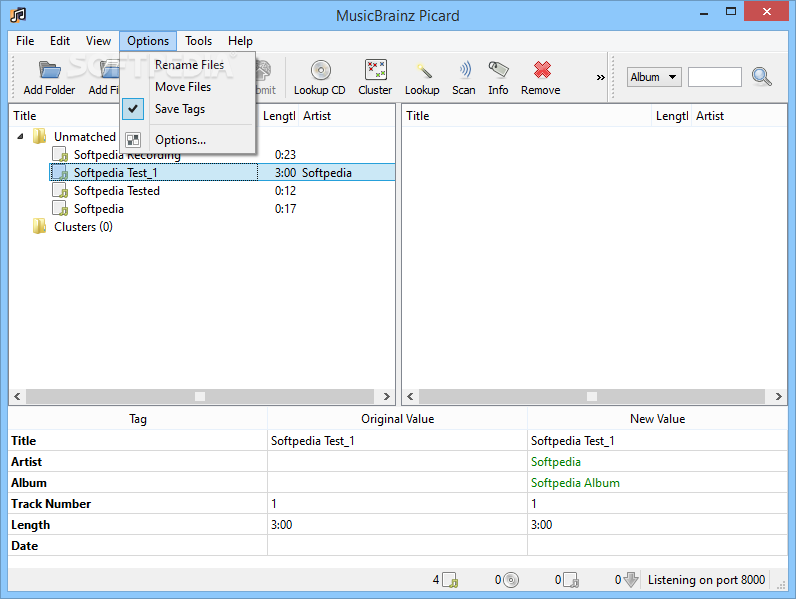This screenshot has width=796, height=599.
Task: Click the search text input field
Action: 715,77
